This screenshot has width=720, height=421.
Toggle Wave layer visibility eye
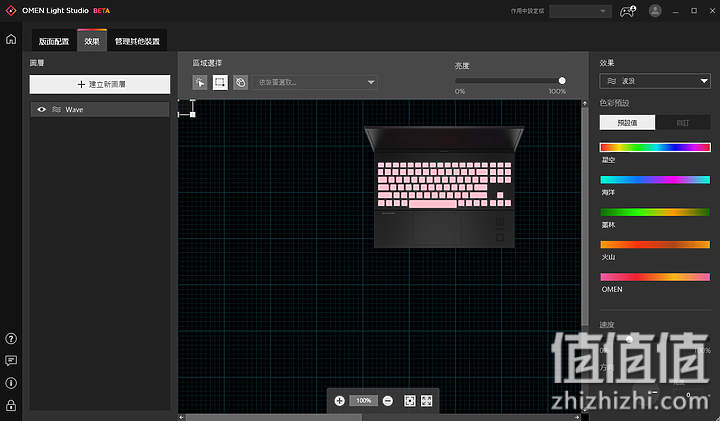coord(41,110)
